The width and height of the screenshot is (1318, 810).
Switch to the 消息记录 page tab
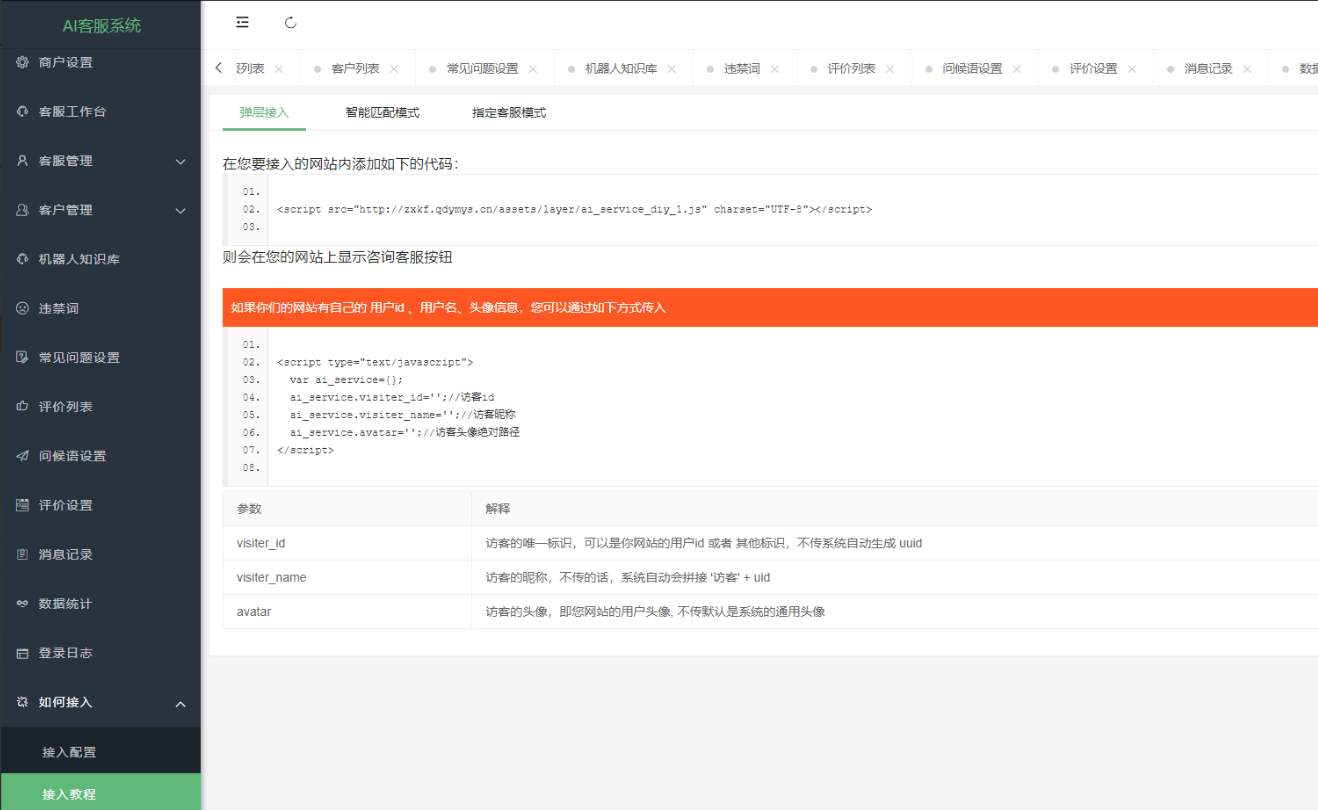tap(1208, 69)
